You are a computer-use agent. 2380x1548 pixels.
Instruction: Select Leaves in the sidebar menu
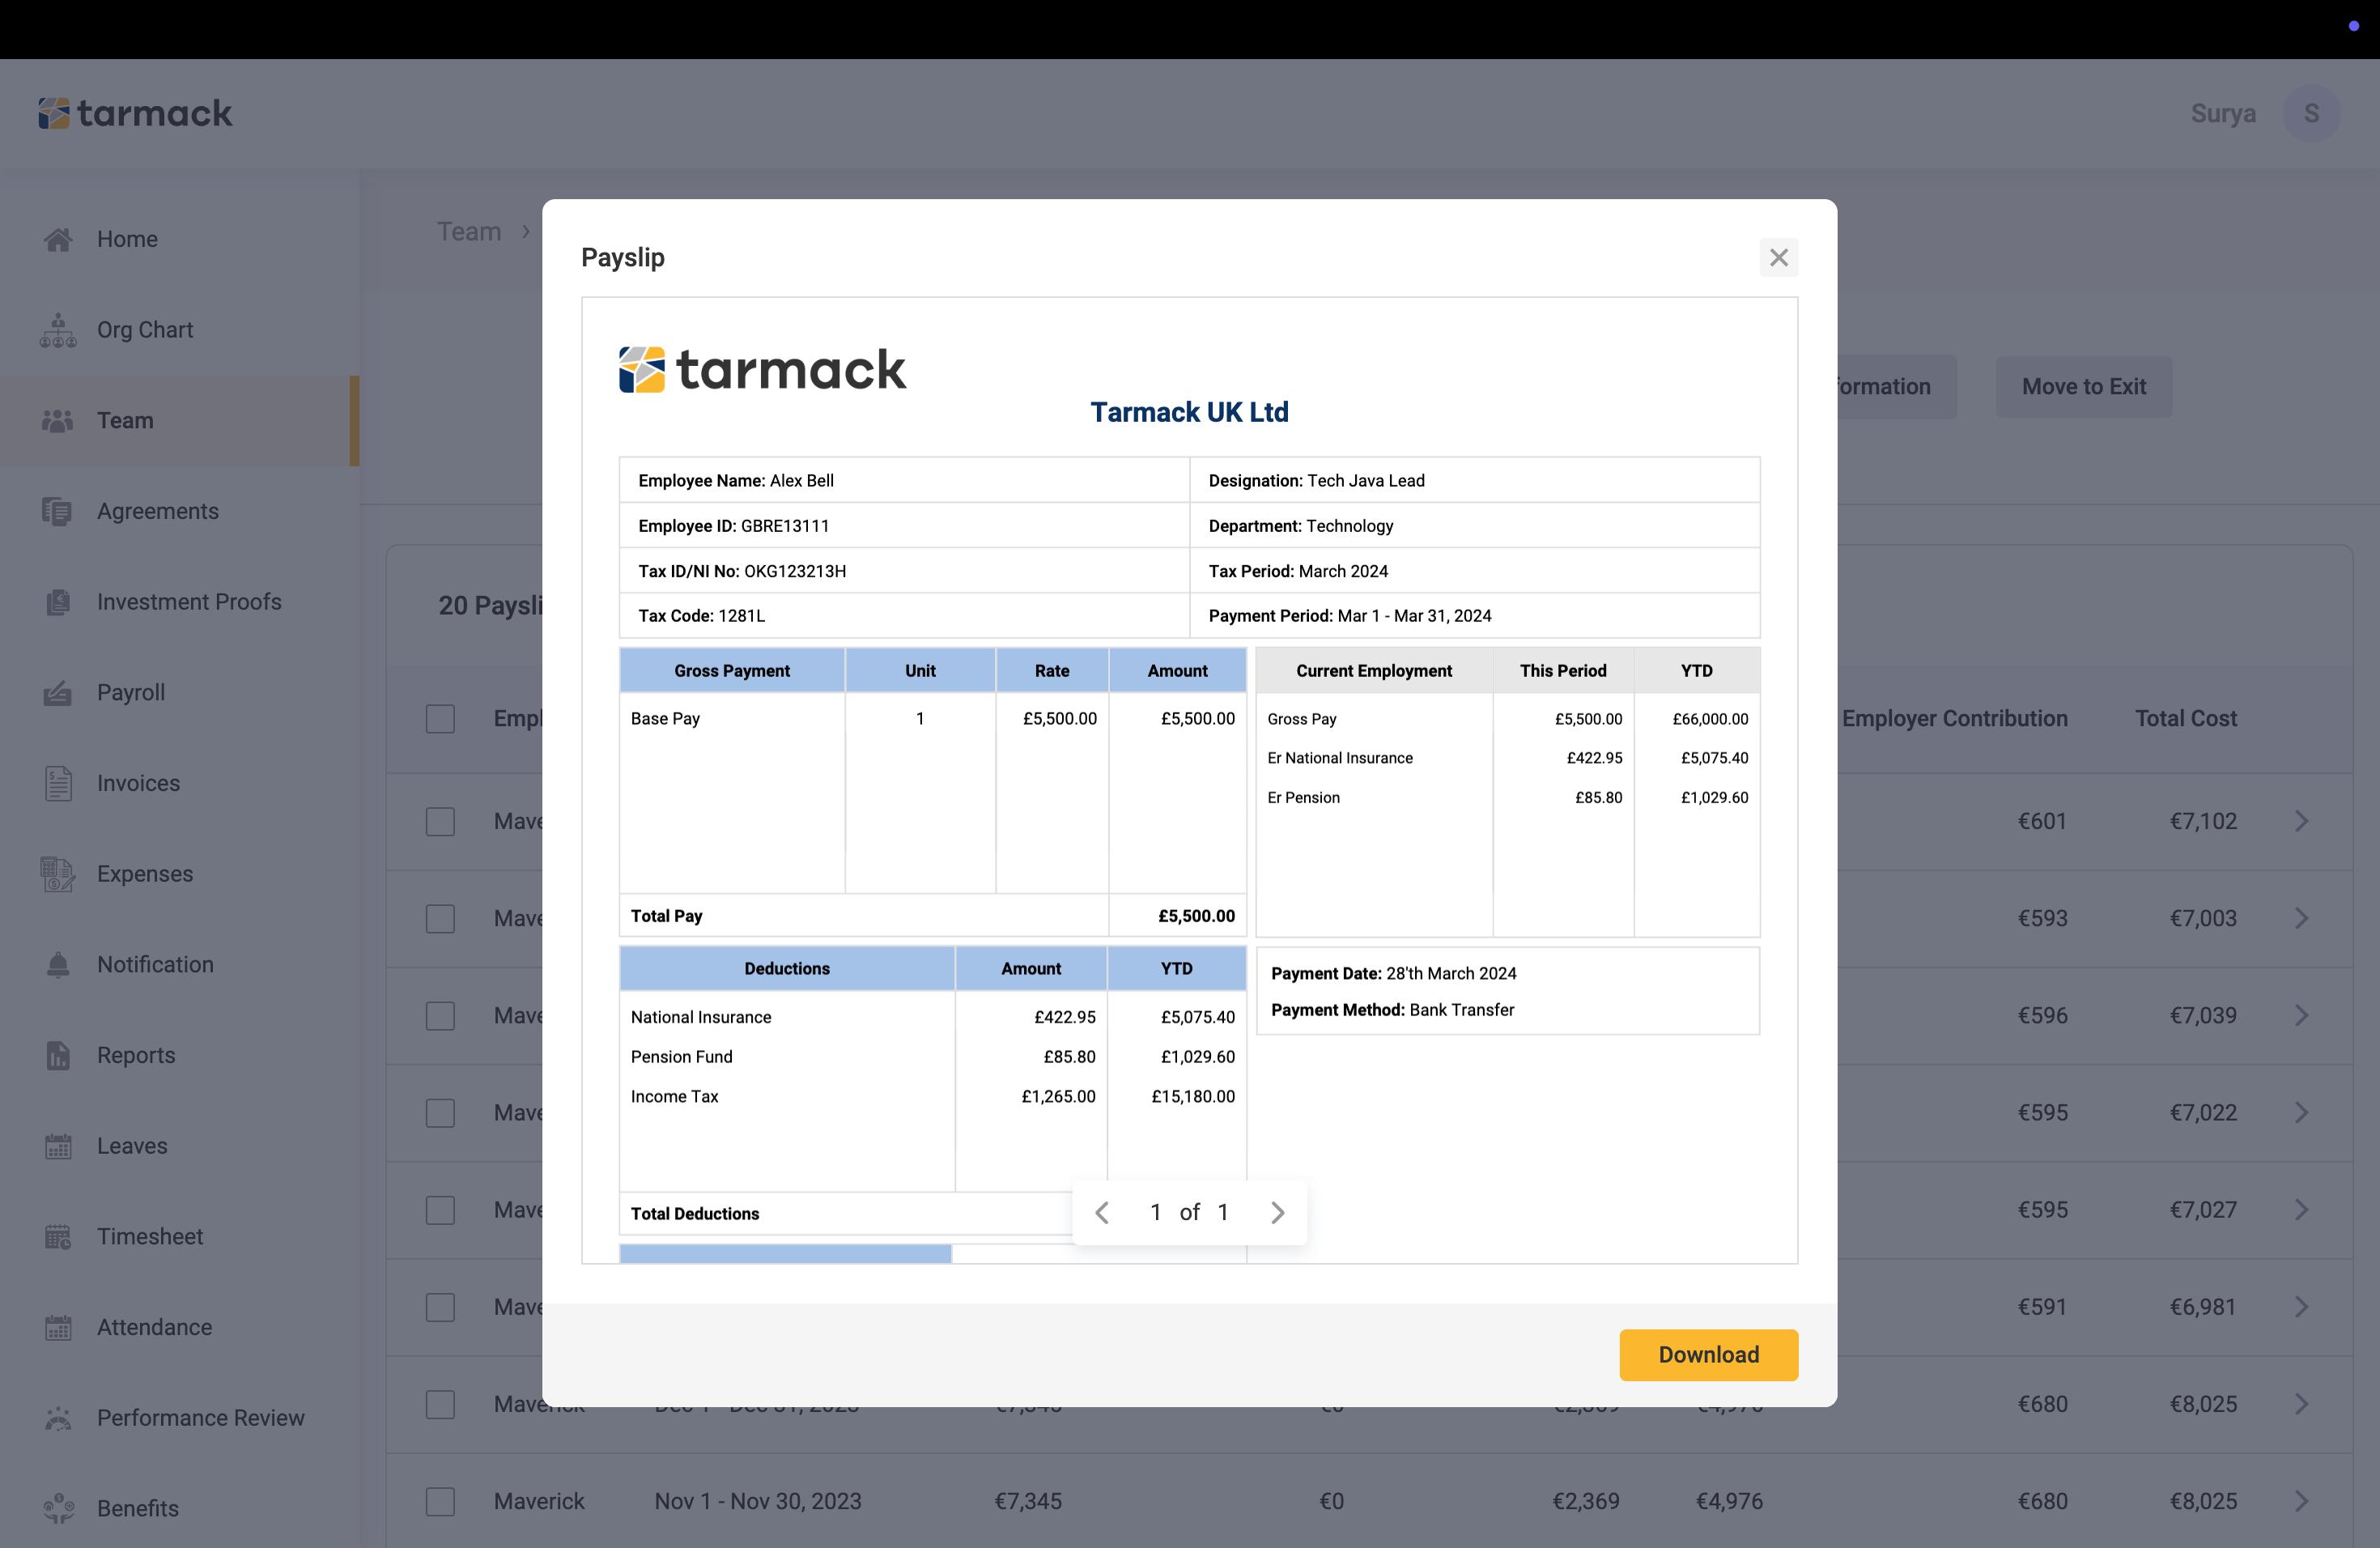[x=132, y=1146]
